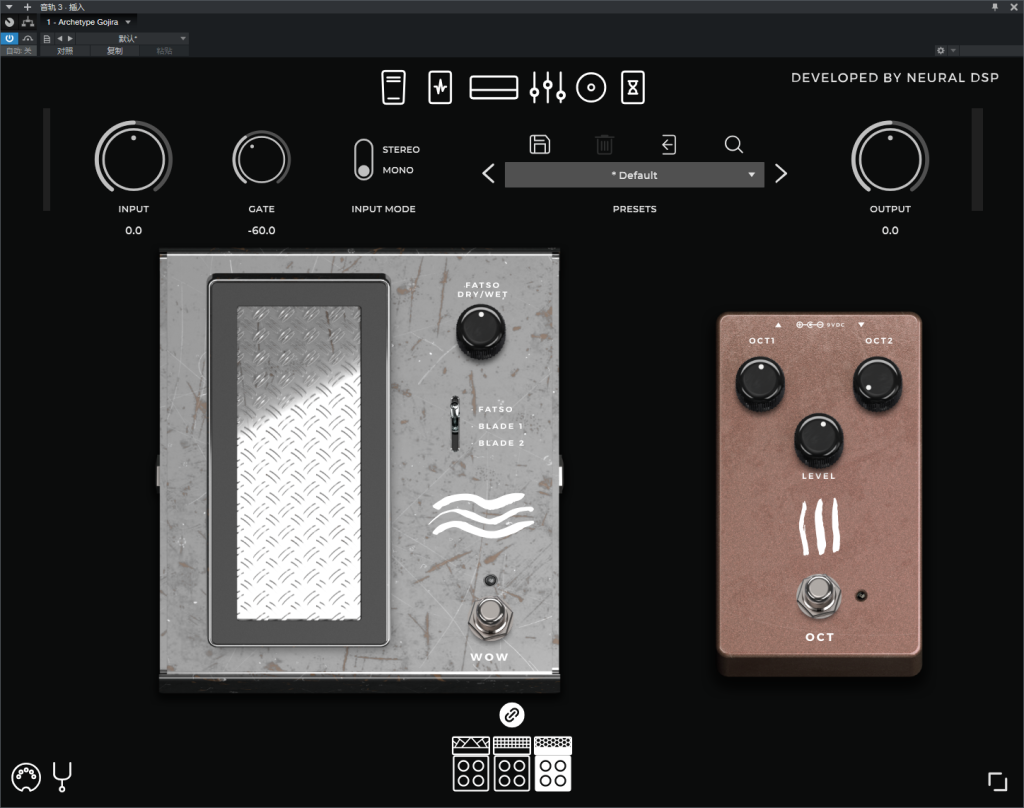Select the BLADE 1 mode label
This screenshot has width=1024, height=808.
coord(501,426)
